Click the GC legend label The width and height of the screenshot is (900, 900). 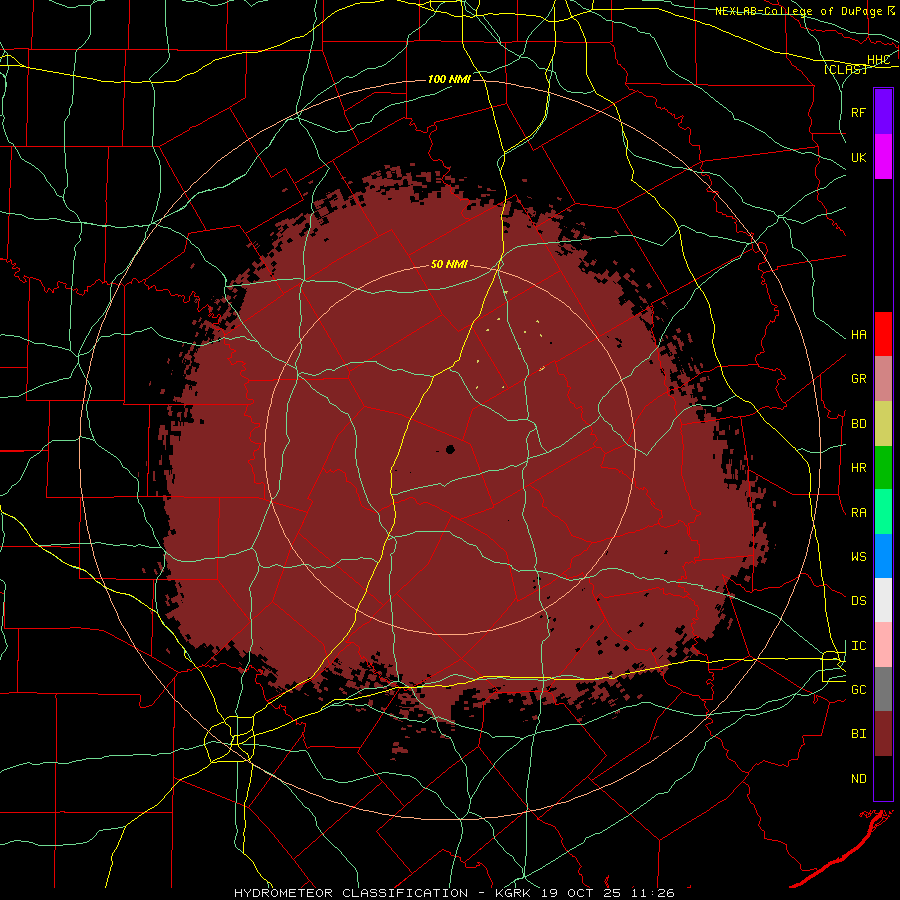point(859,690)
